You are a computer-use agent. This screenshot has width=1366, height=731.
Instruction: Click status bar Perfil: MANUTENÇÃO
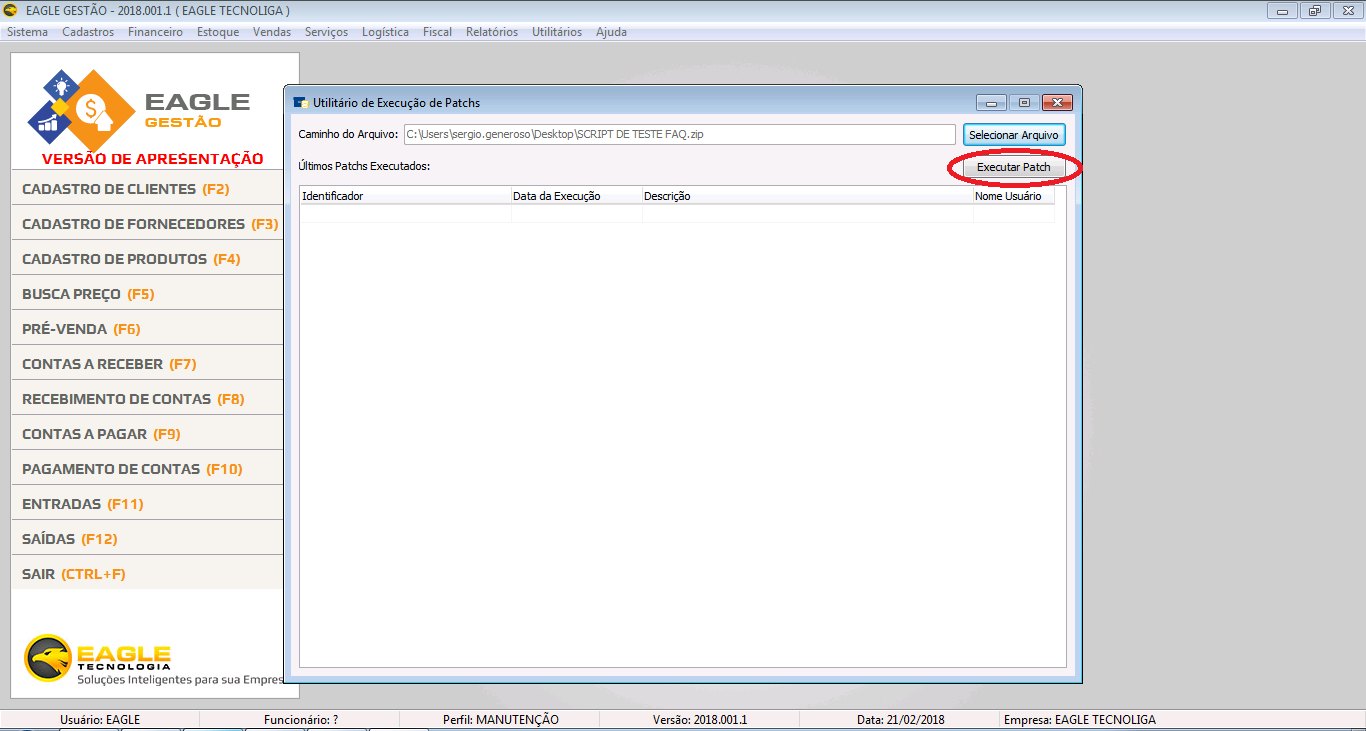click(501, 719)
